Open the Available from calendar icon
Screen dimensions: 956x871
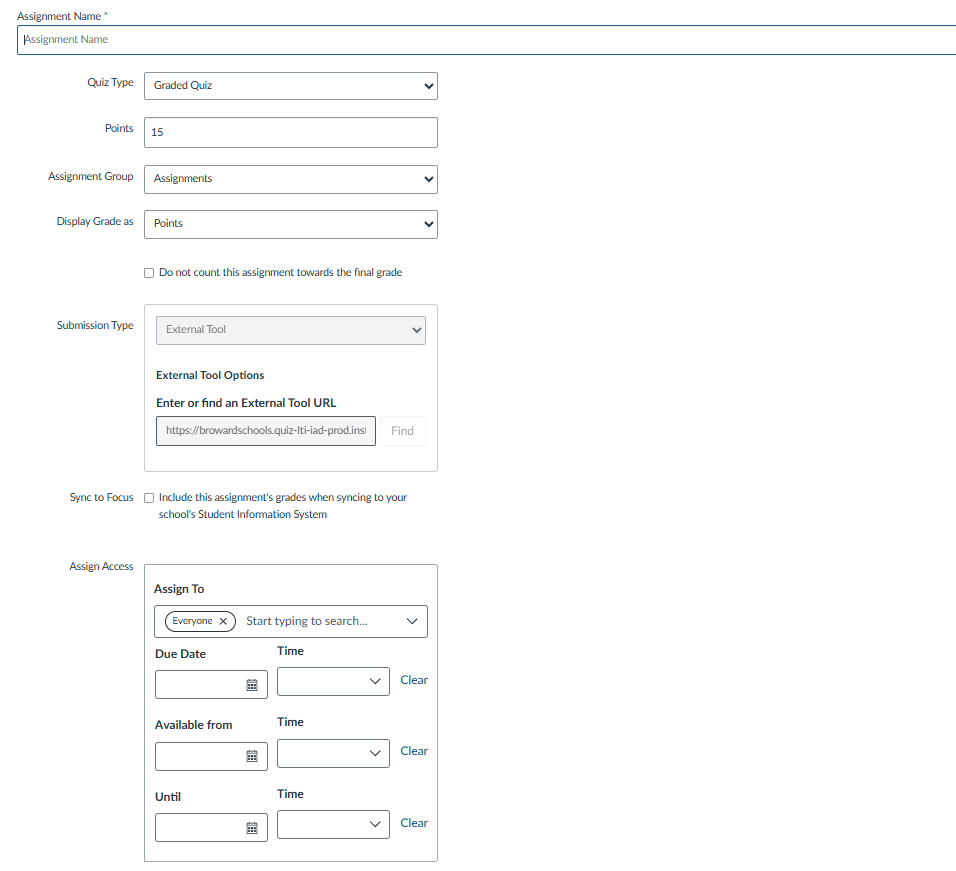pyautogui.click(x=252, y=756)
